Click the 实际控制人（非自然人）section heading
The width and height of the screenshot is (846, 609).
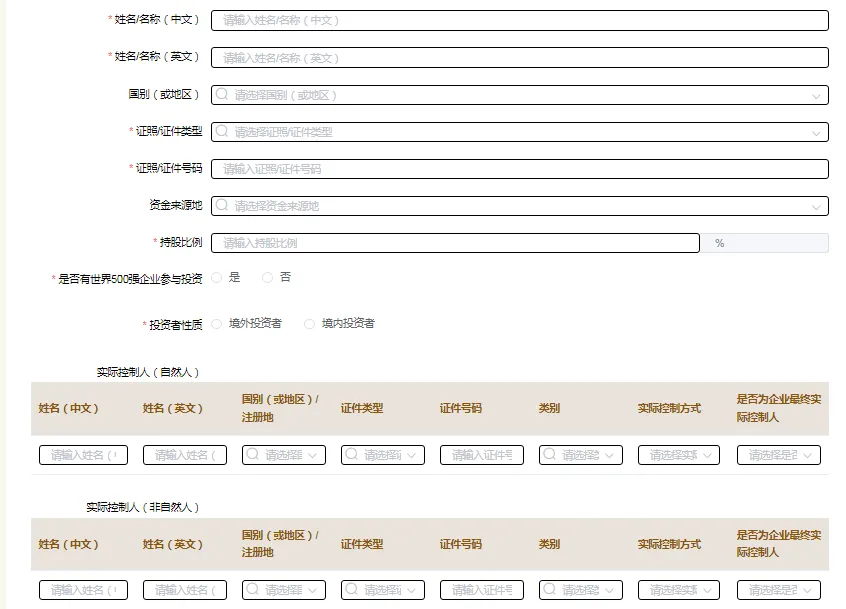(142, 507)
